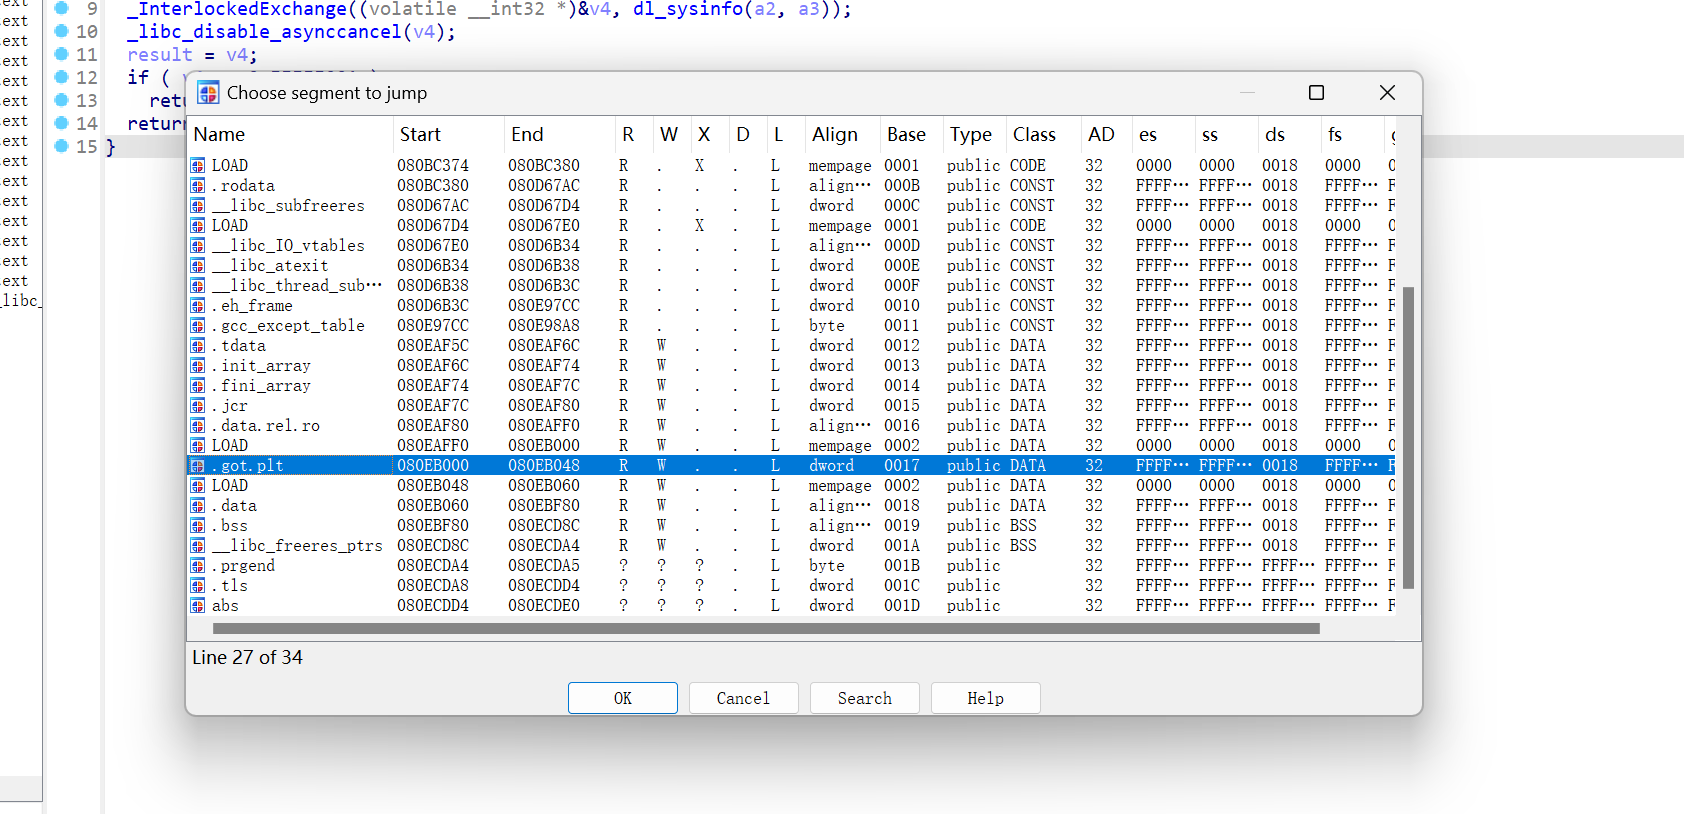The height and width of the screenshot is (814, 1684).
Task: Click the .data.rel.ro segment icon
Action: tap(198, 425)
